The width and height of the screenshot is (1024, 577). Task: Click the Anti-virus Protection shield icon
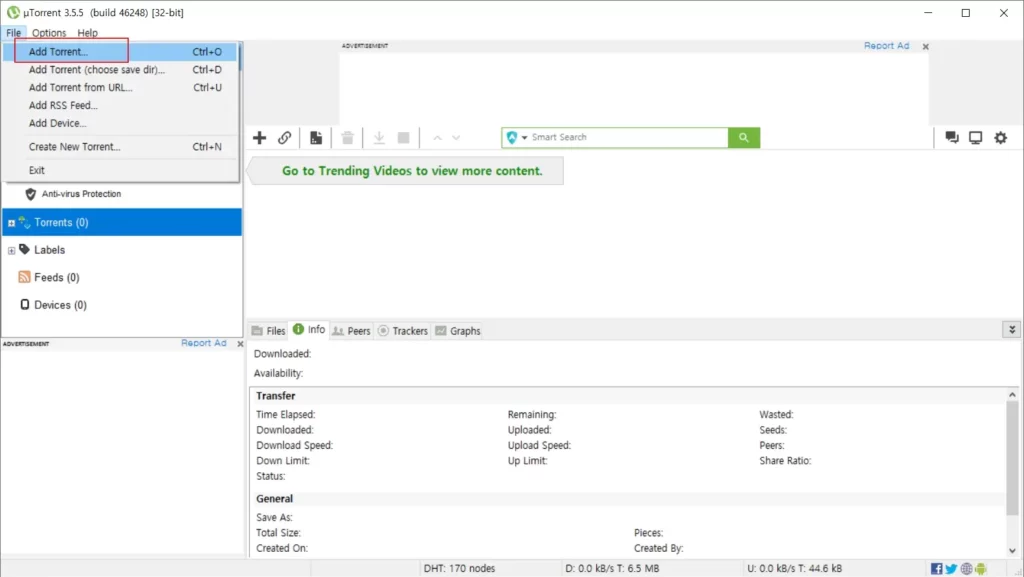[30, 194]
